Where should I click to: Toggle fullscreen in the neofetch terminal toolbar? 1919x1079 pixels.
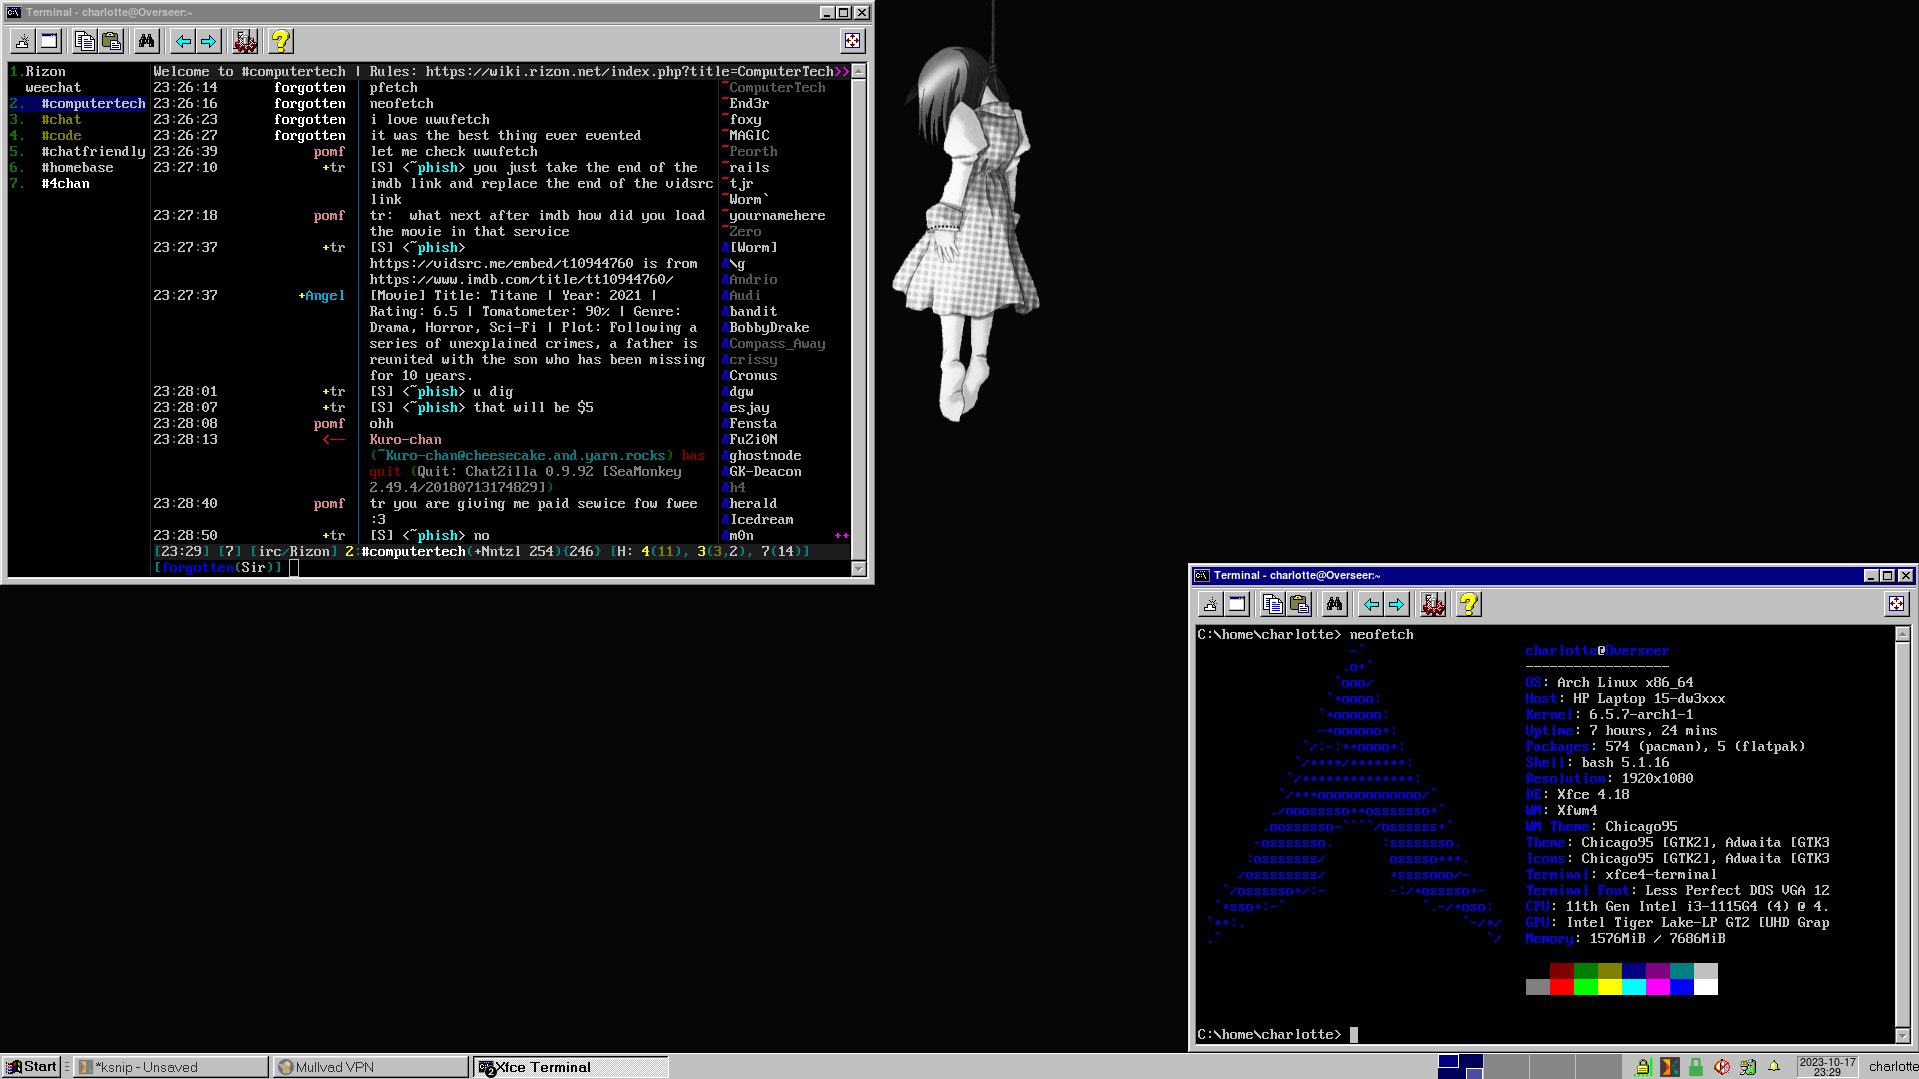coord(1896,603)
